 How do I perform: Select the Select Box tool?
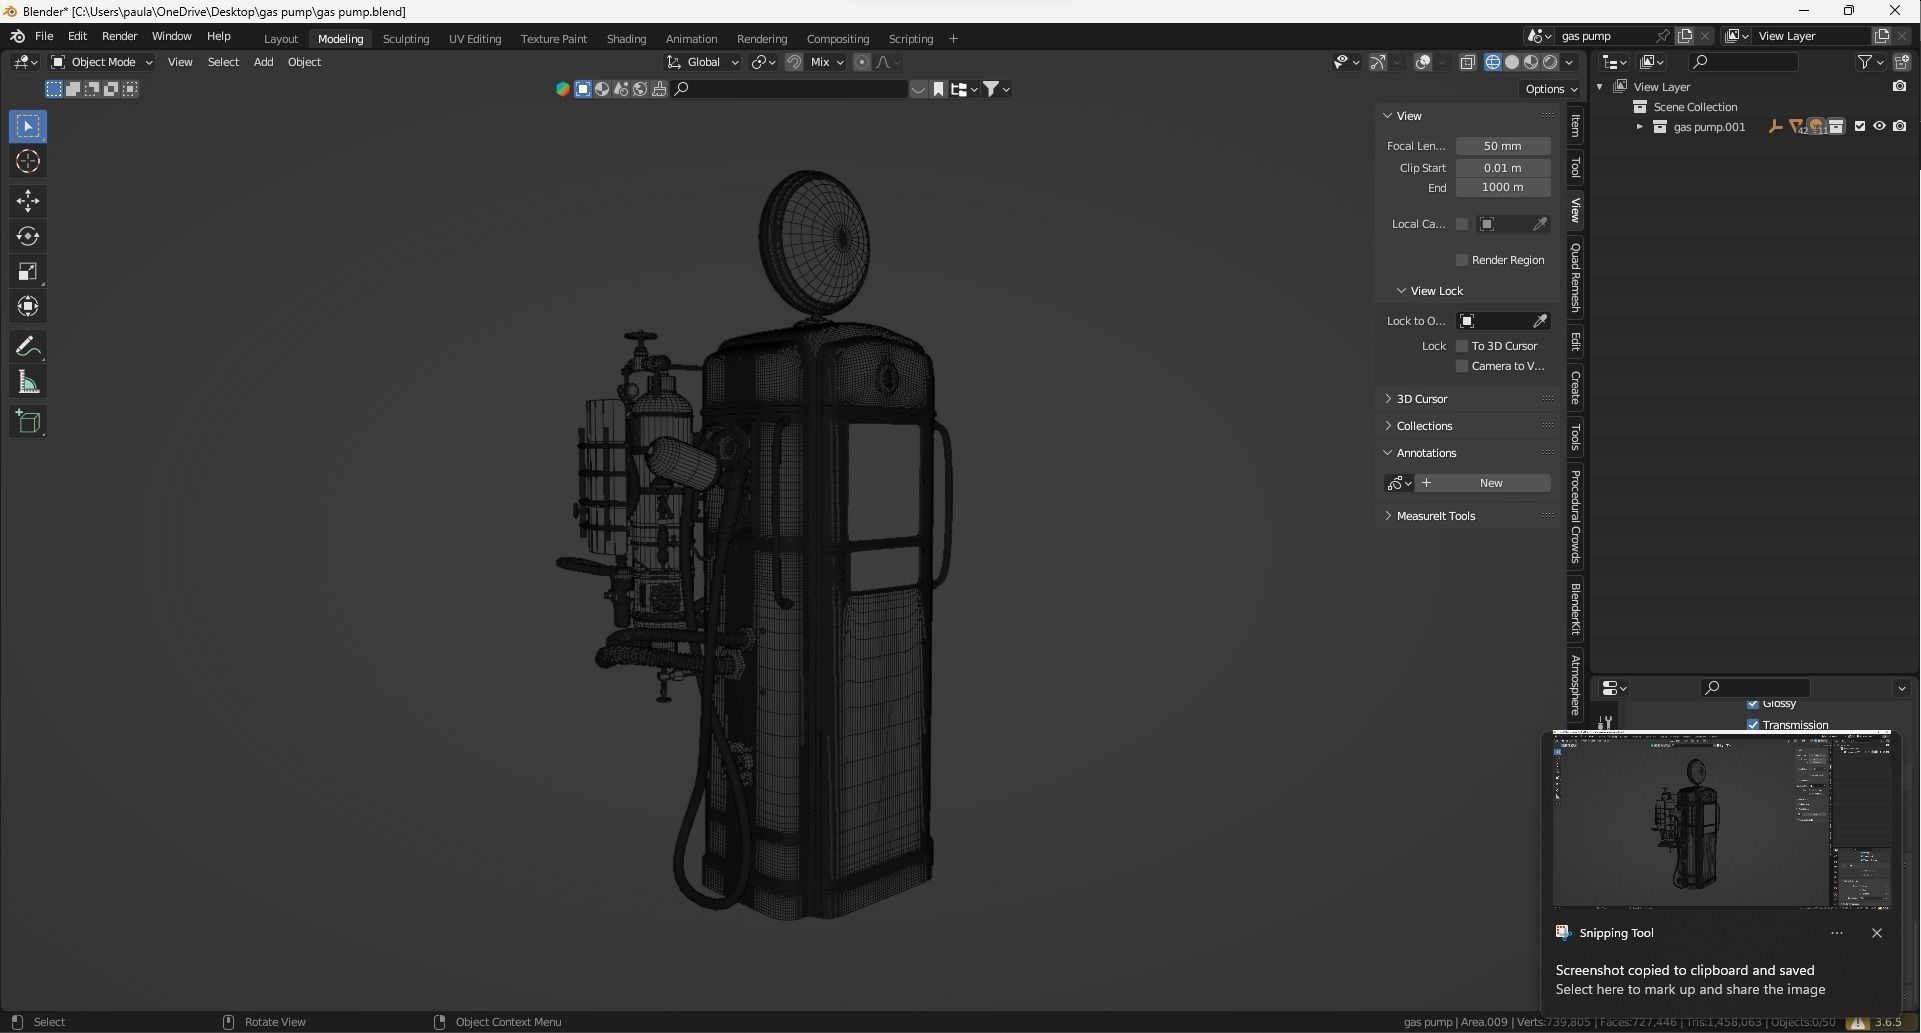(x=28, y=126)
